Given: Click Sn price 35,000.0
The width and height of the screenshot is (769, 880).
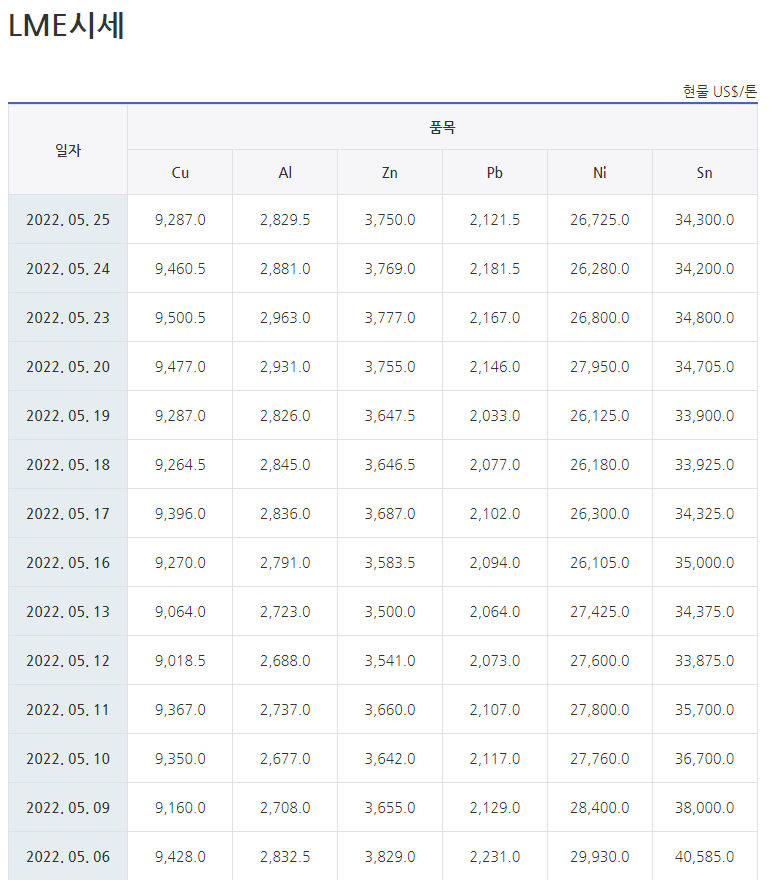Looking at the screenshot, I should (705, 562).
